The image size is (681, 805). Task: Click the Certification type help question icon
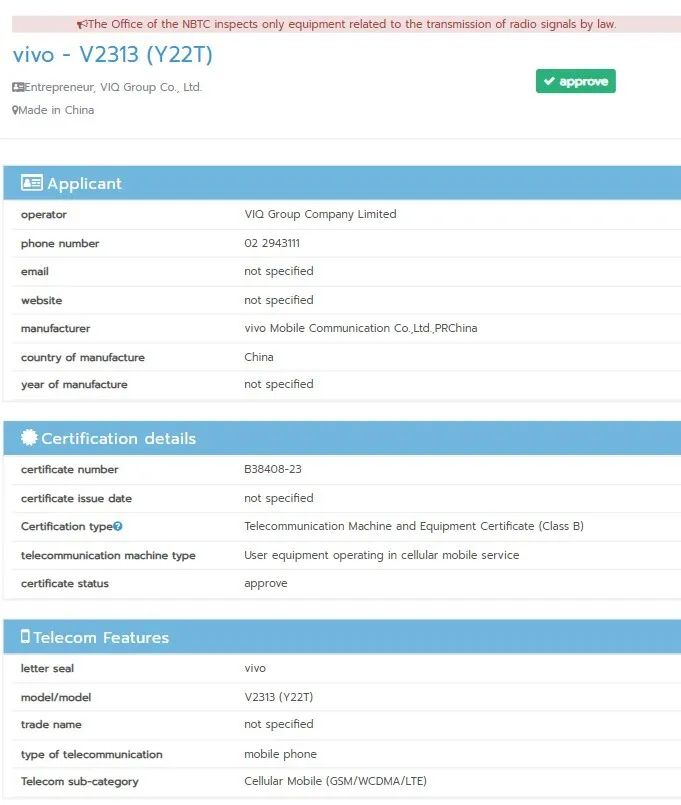click(x=118, y=526)
